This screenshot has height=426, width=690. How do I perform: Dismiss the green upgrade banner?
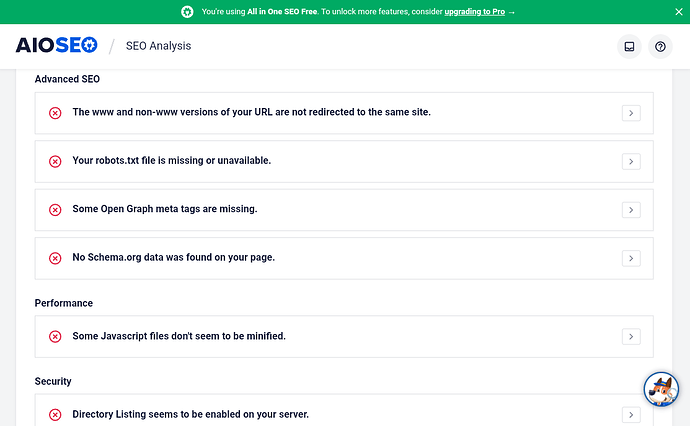(x=679, y=12)
